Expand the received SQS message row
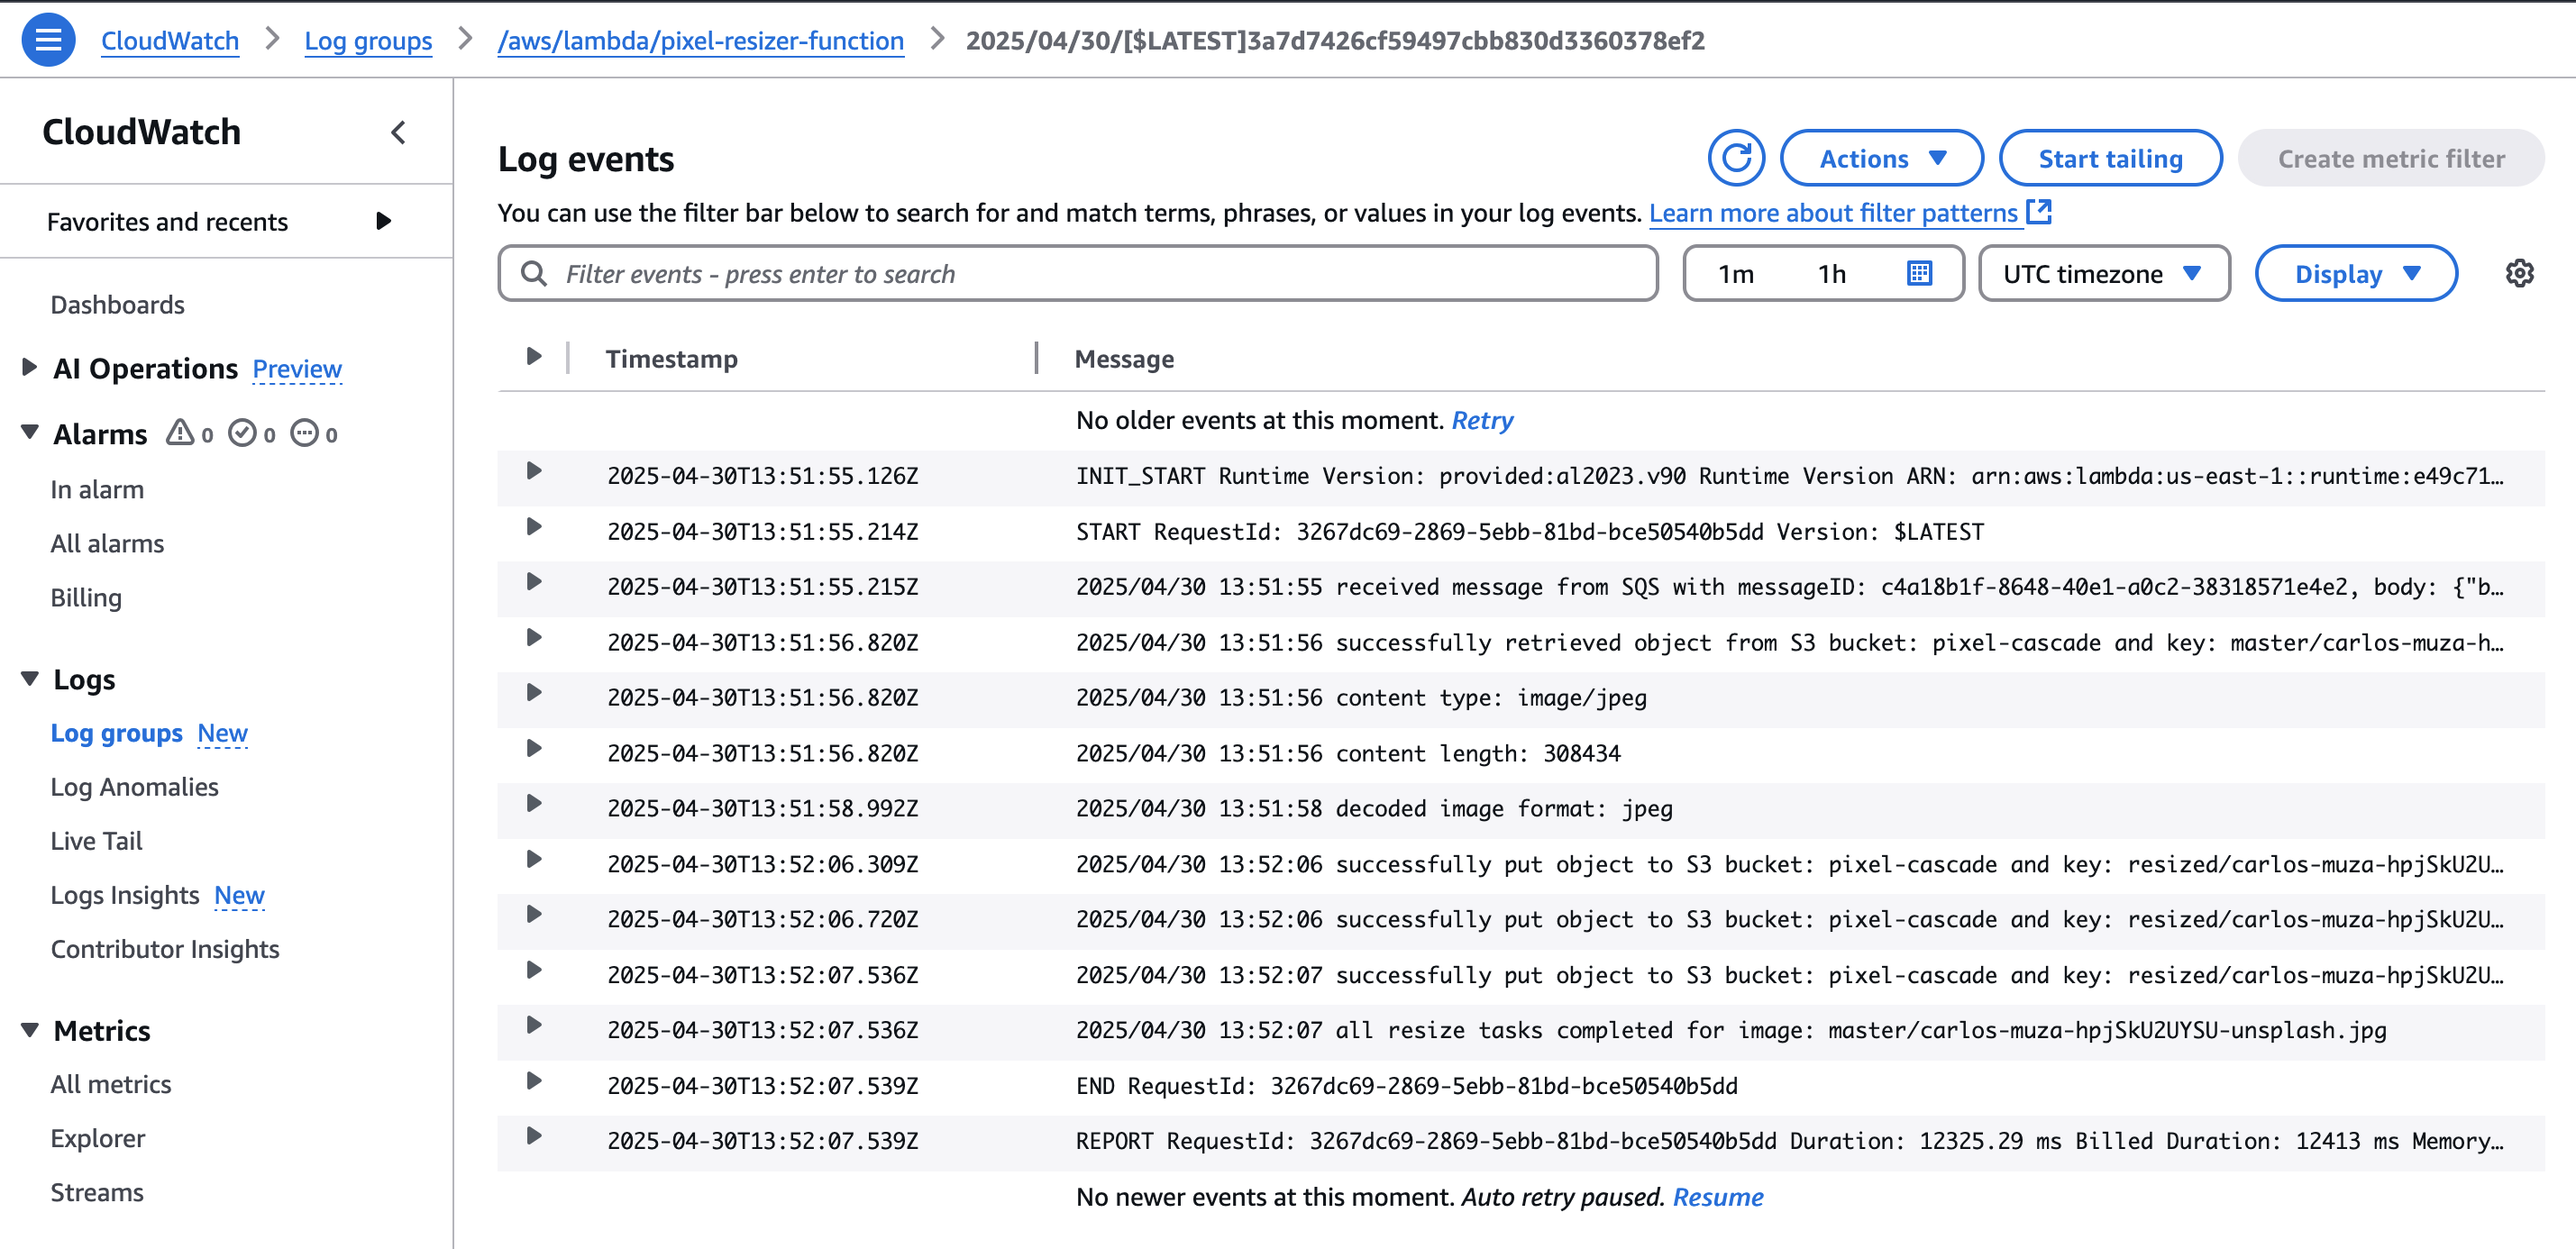Viewport: 2576px width, 1249px height. (x=534, y=583)
